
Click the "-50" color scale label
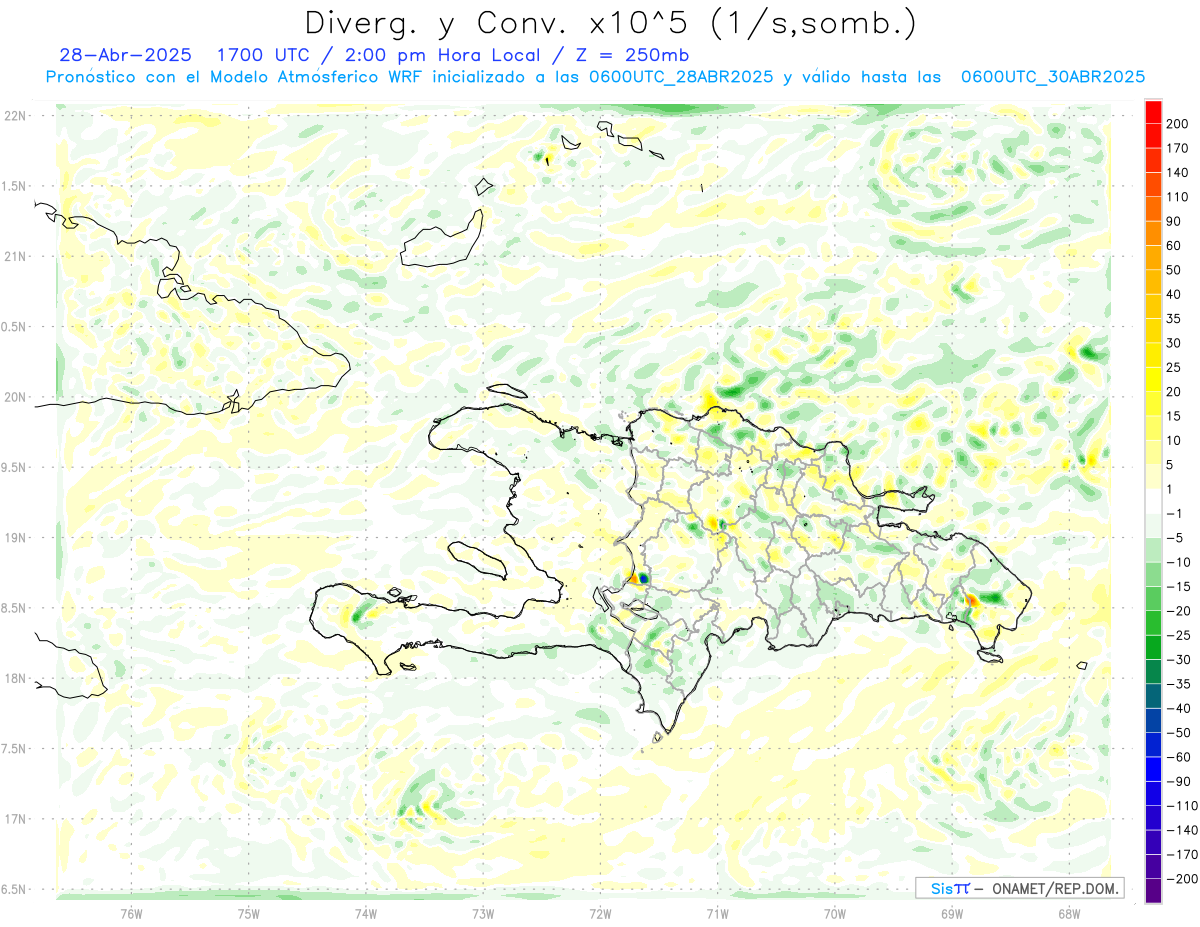point(1177,733)
